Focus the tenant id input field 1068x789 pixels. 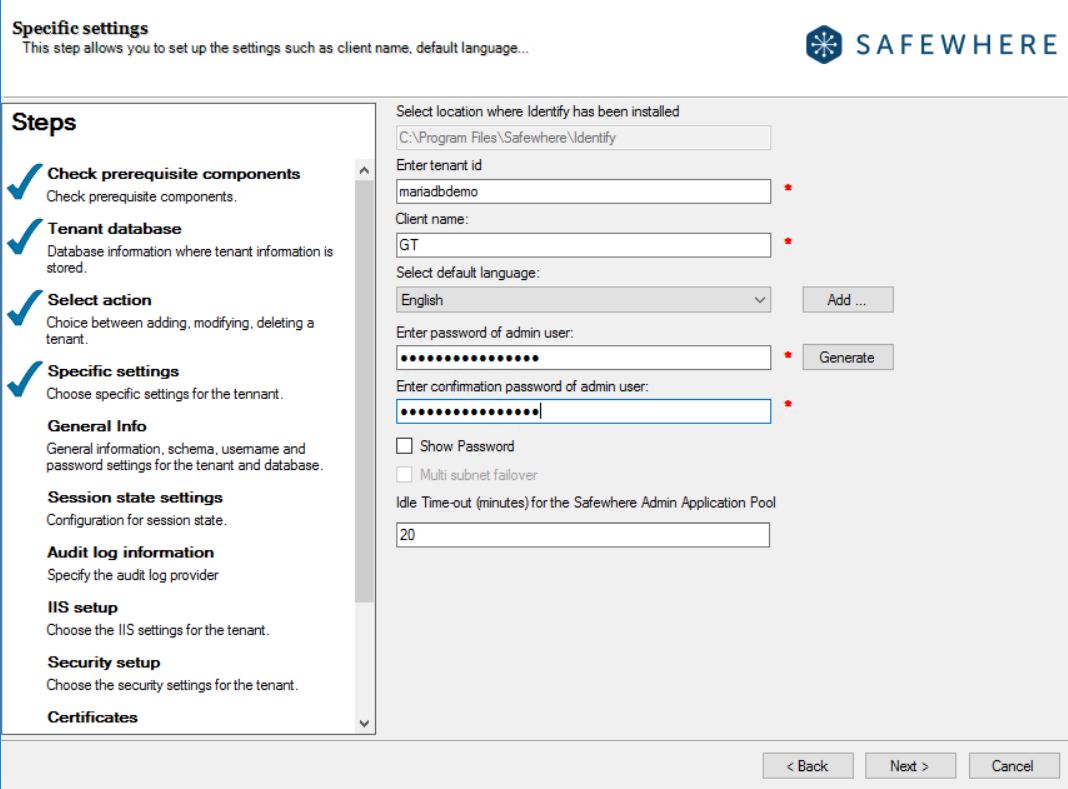pyautogui.click(x=583, y=191)
